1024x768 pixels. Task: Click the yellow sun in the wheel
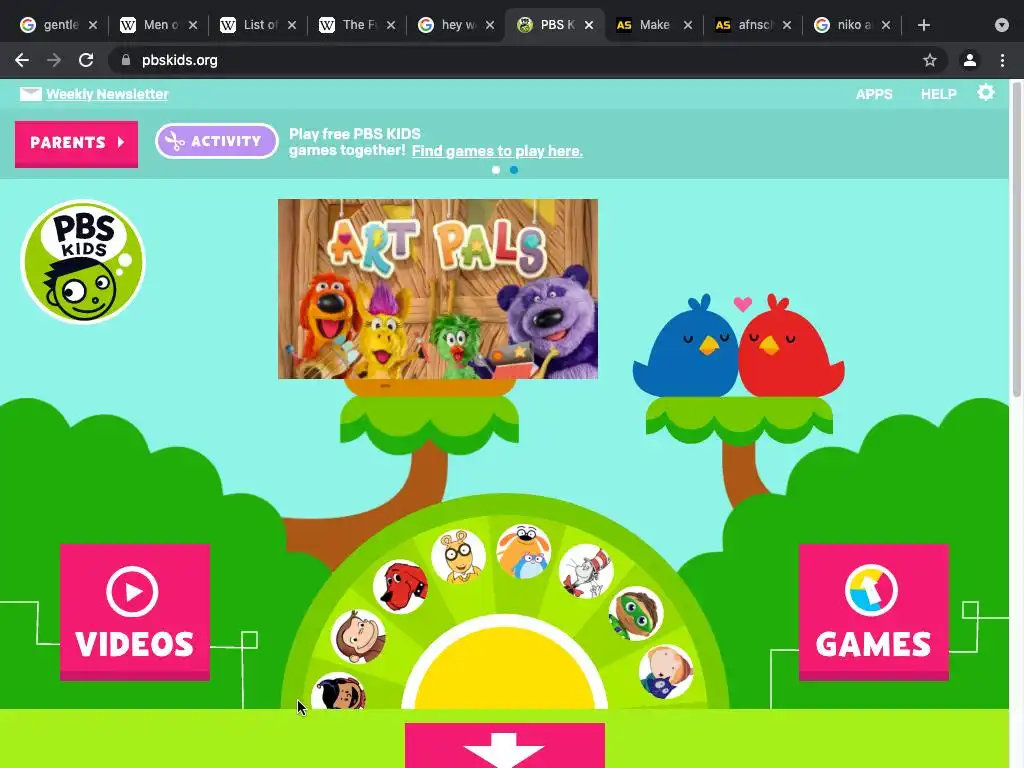click(x=505, y=666)
